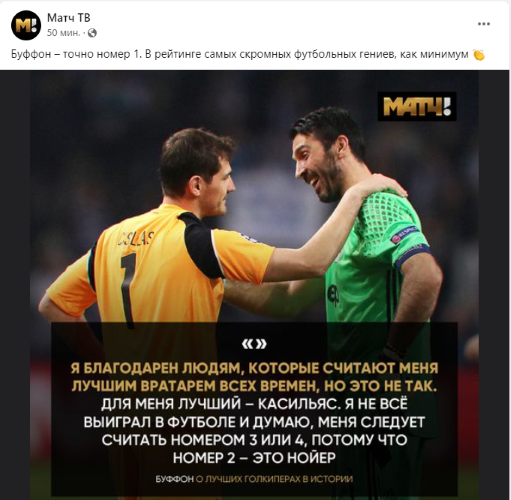The height and width of the screenshot is (500, 511).
Task: Open post options three-dot menu
Action: coord(484,24)
